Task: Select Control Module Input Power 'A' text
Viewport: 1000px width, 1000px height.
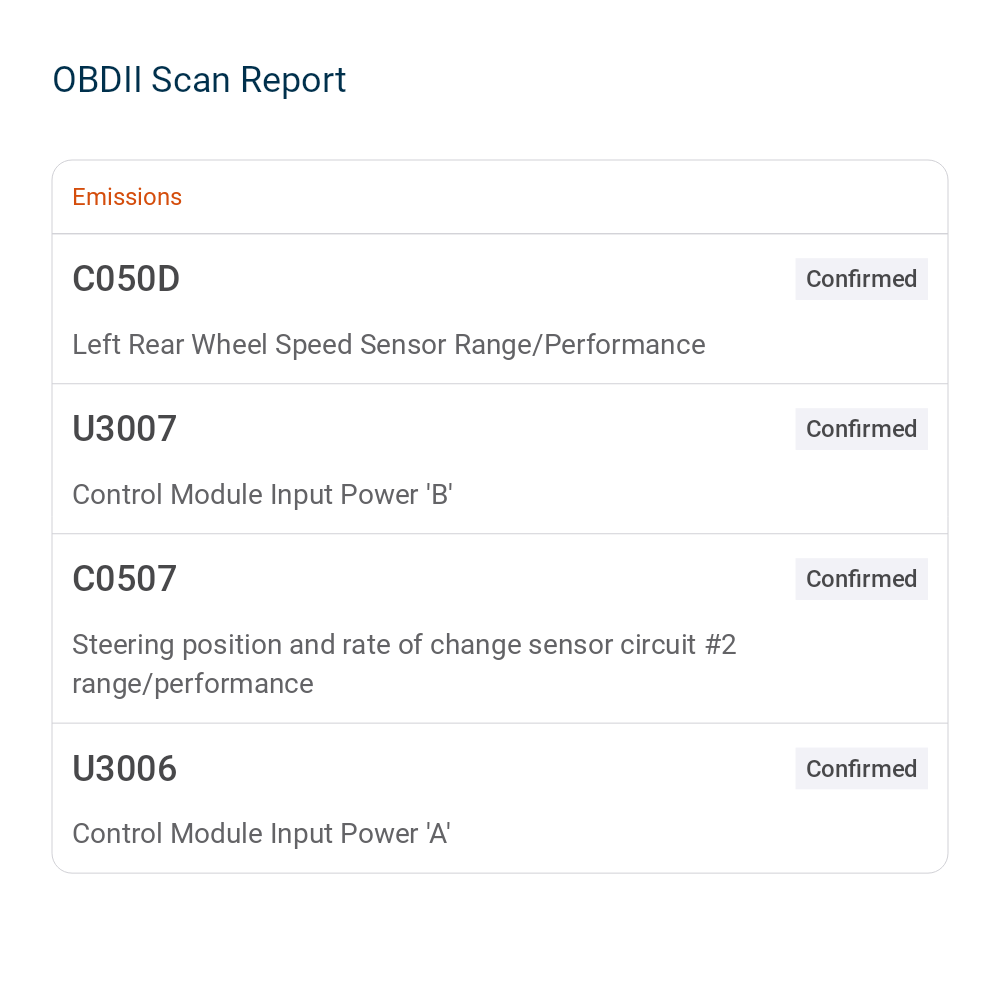Action: click(261, 834)
